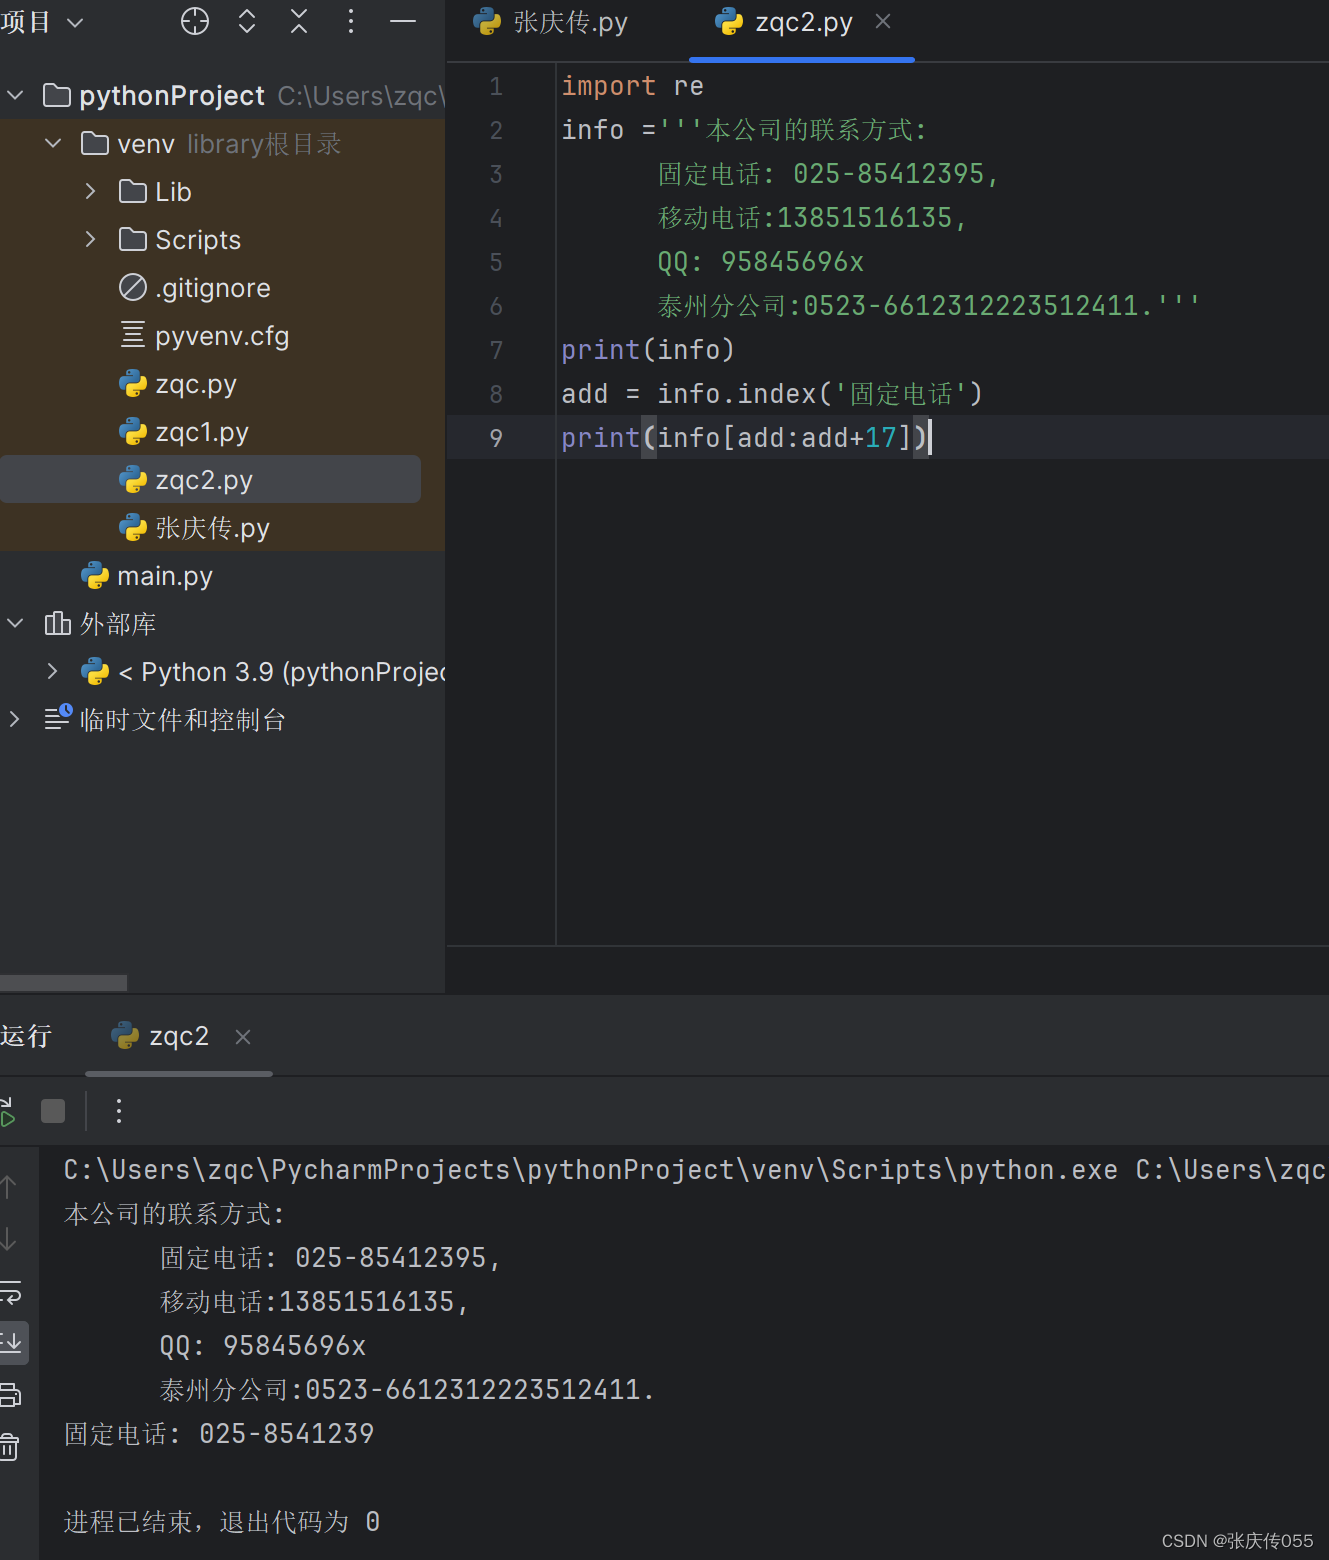Open main.py from the project tree
The height and width of the screenshot is (1560, 1329).
(x=164, y=575)
